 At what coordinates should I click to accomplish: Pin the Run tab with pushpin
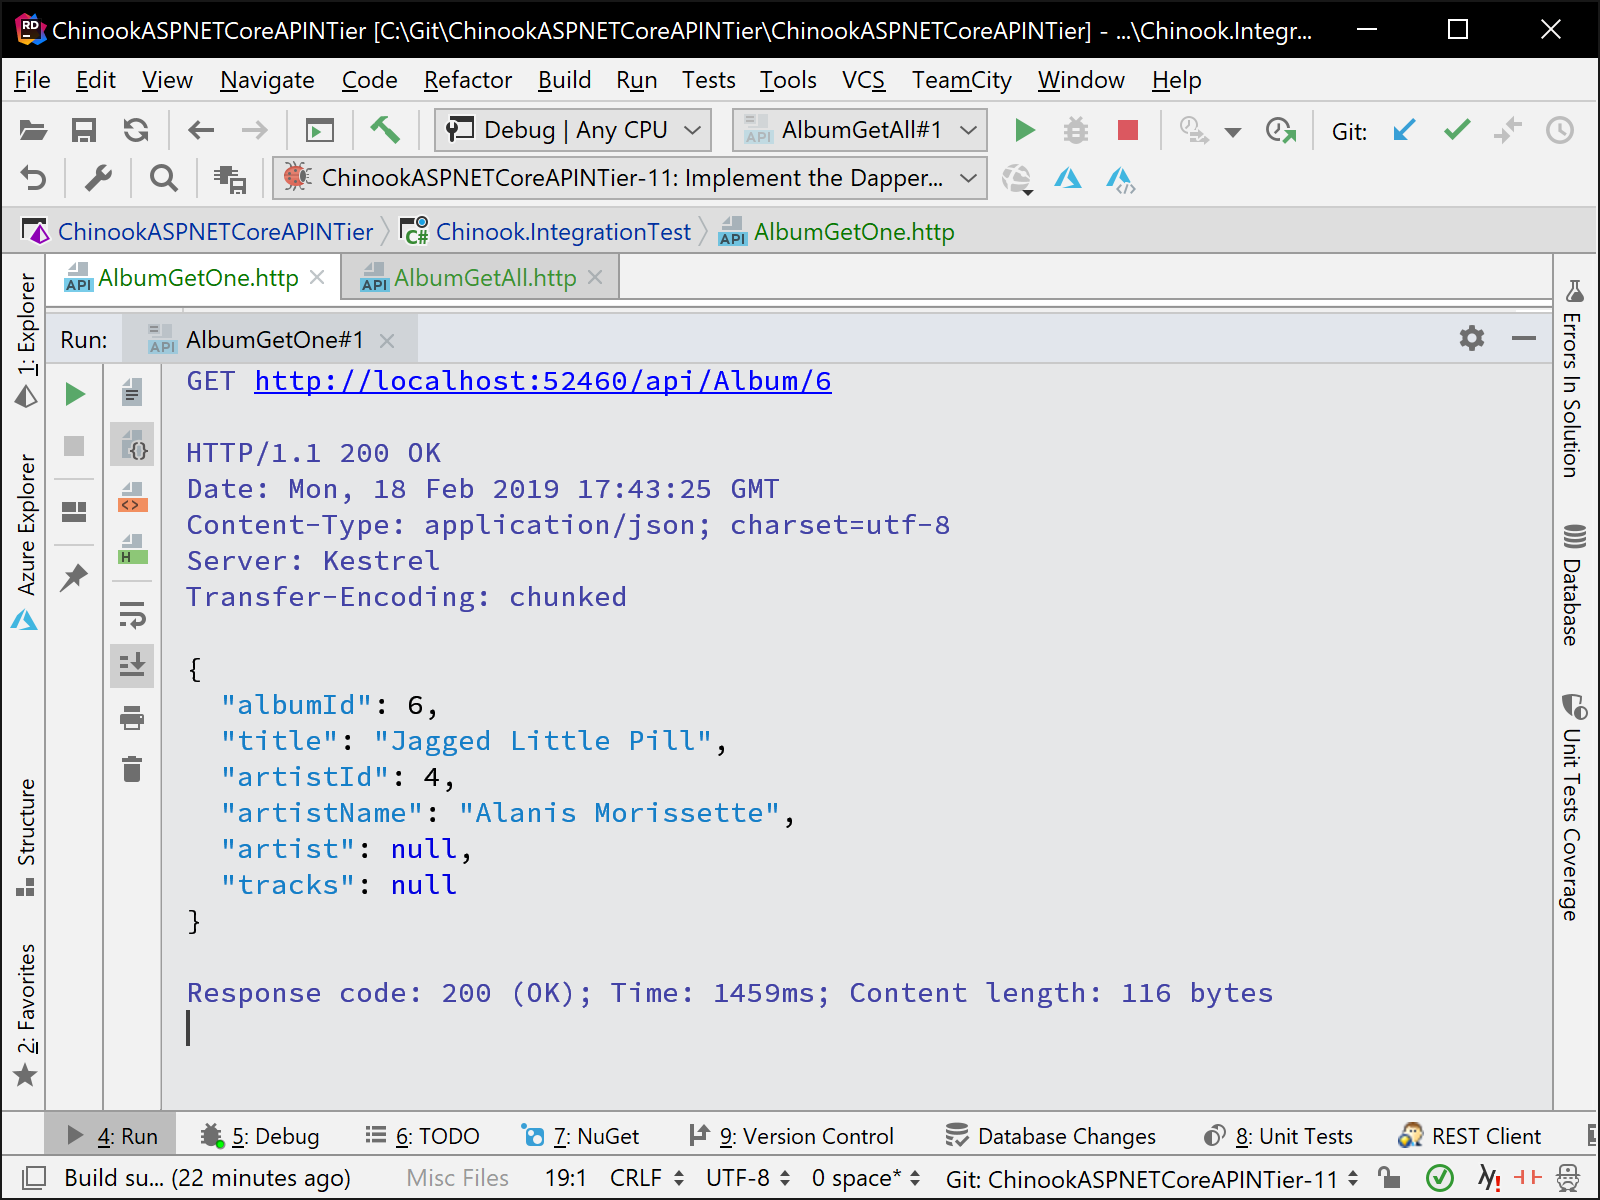(x=74, y=577)
